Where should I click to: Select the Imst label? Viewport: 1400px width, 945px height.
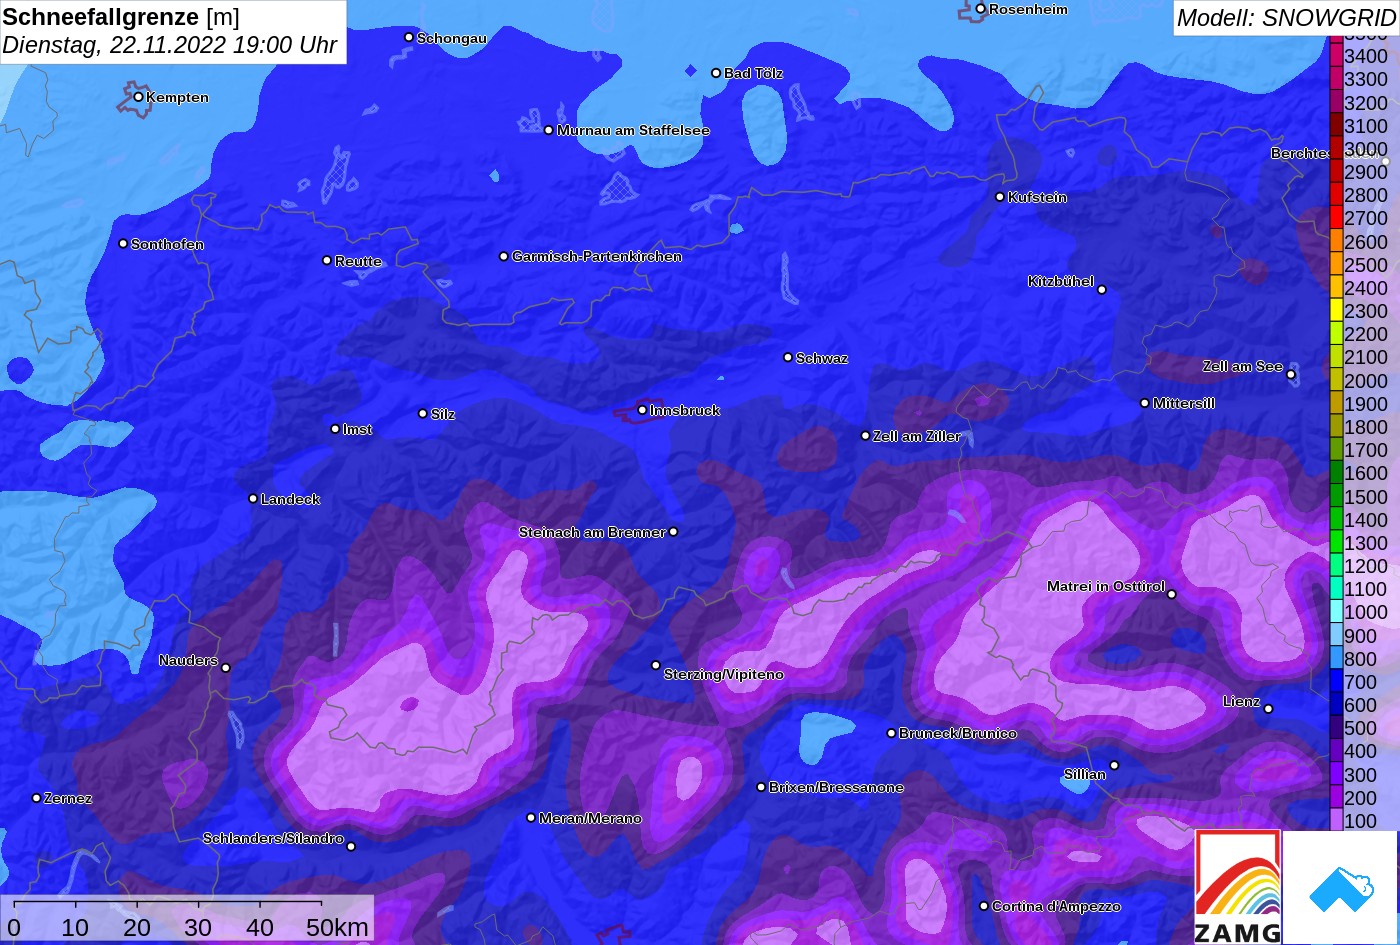pos(357,429)
